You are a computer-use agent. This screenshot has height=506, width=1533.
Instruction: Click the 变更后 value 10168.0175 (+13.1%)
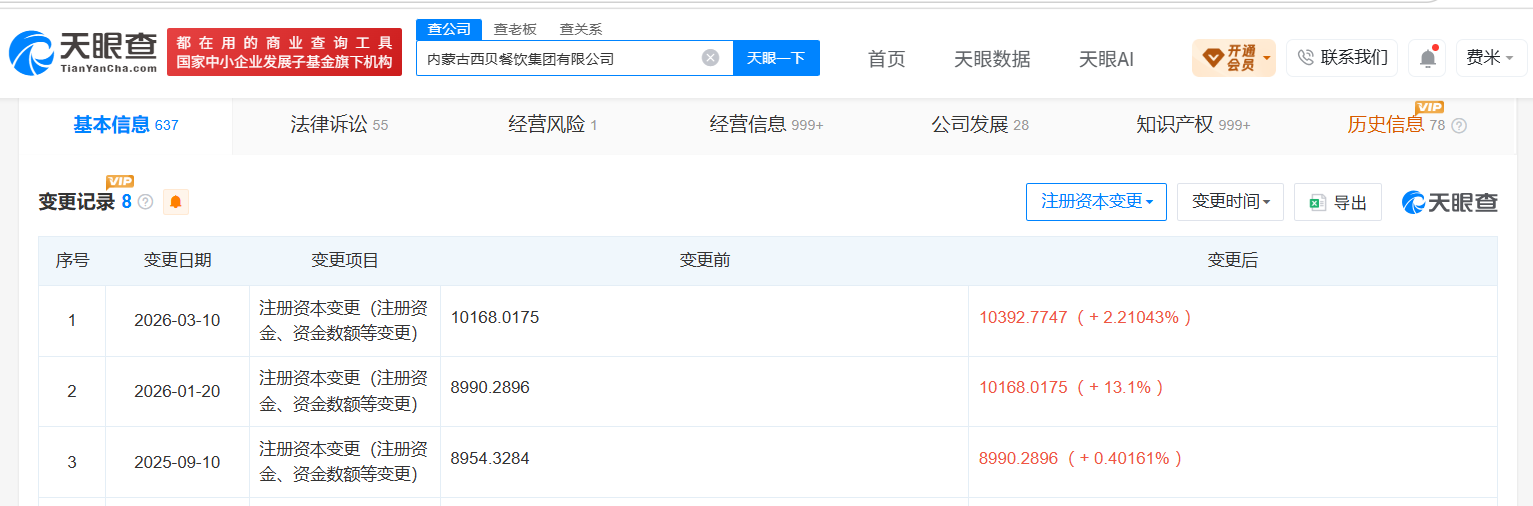click(x=1072, y=387)
